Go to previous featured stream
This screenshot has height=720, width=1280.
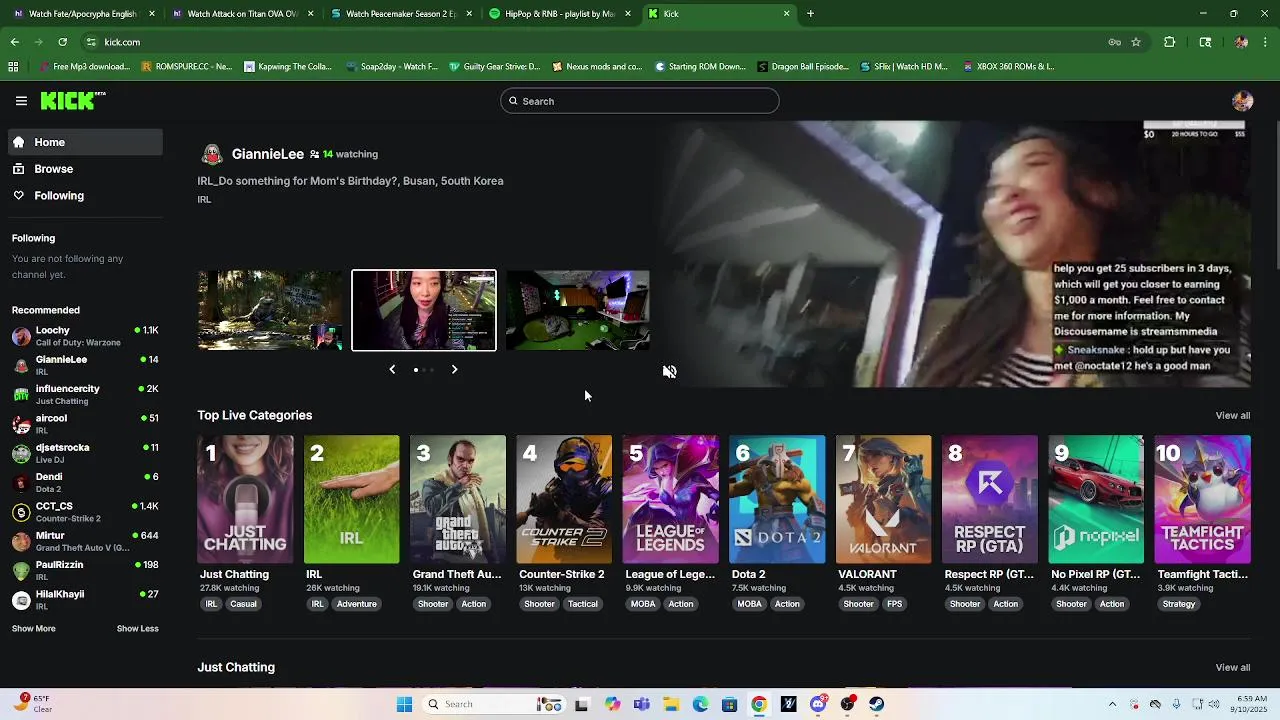pyautogui.click(x=392, y=370)
